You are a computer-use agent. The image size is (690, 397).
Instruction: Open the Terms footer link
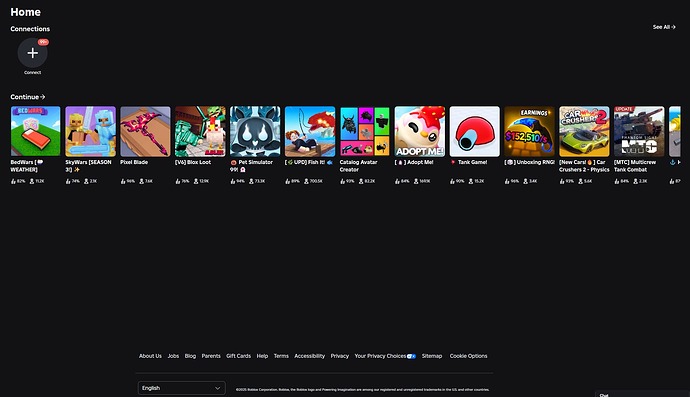[281, 356]
